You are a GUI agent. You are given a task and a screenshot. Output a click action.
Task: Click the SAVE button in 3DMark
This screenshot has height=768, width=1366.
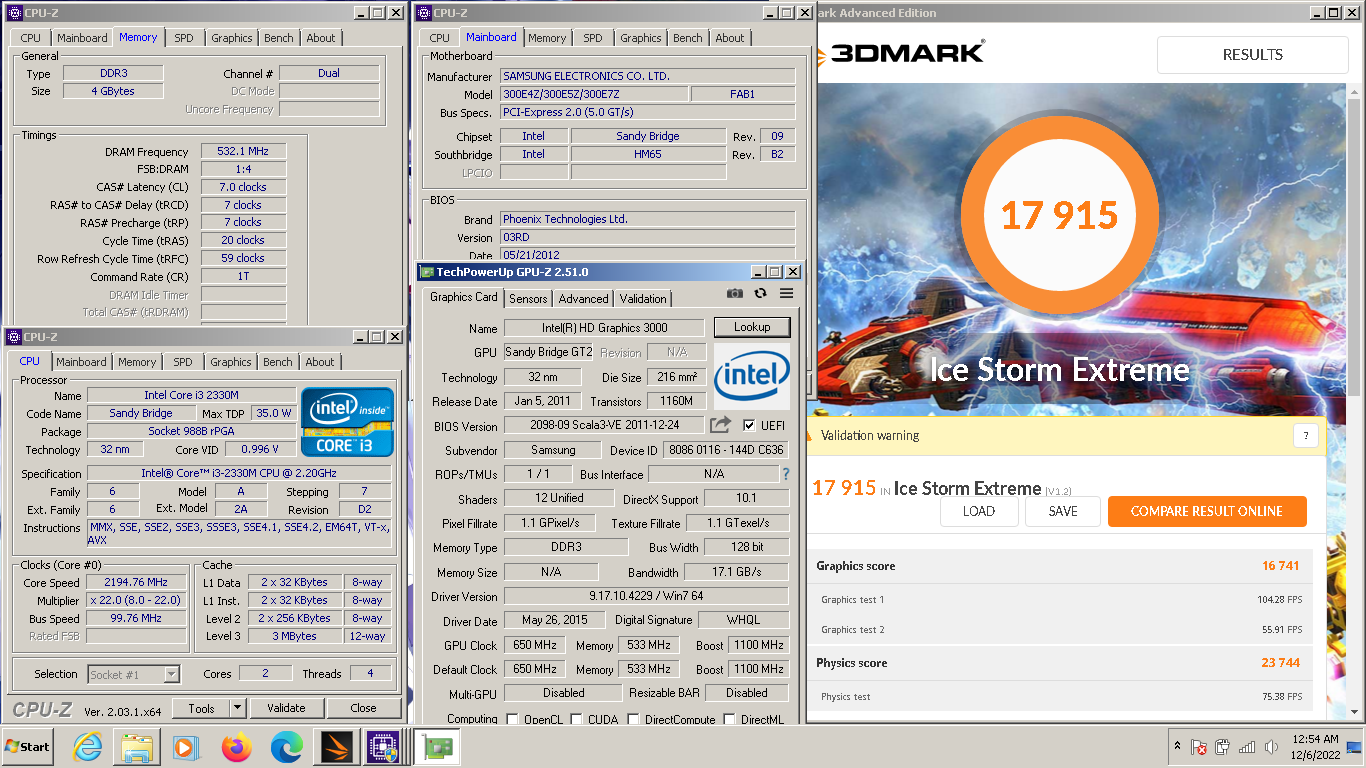1063,511
